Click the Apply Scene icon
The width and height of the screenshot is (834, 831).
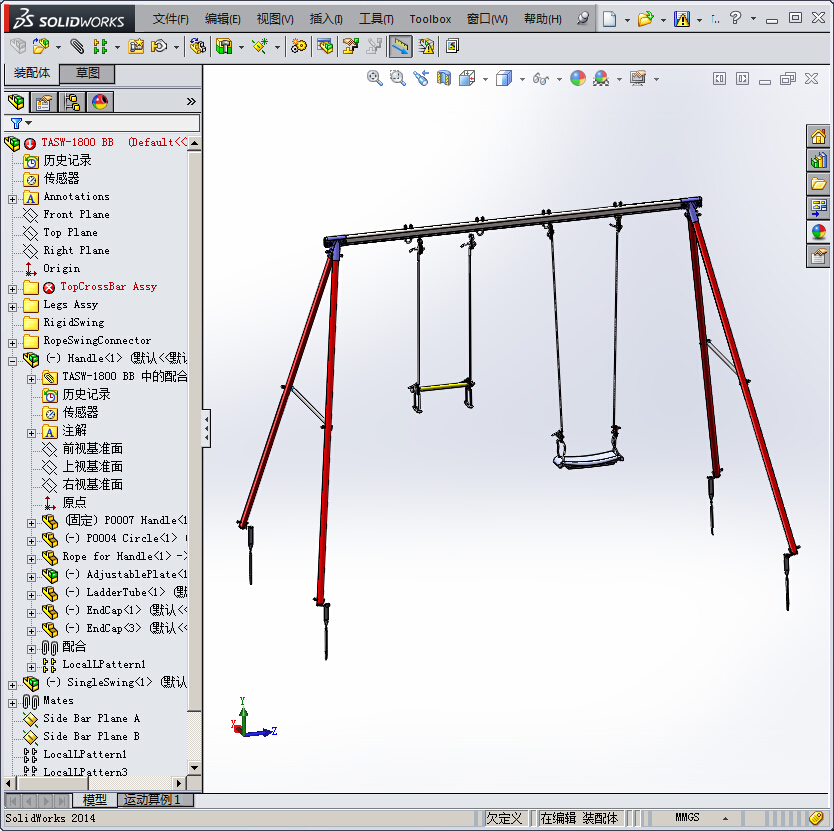pos(601,79)
